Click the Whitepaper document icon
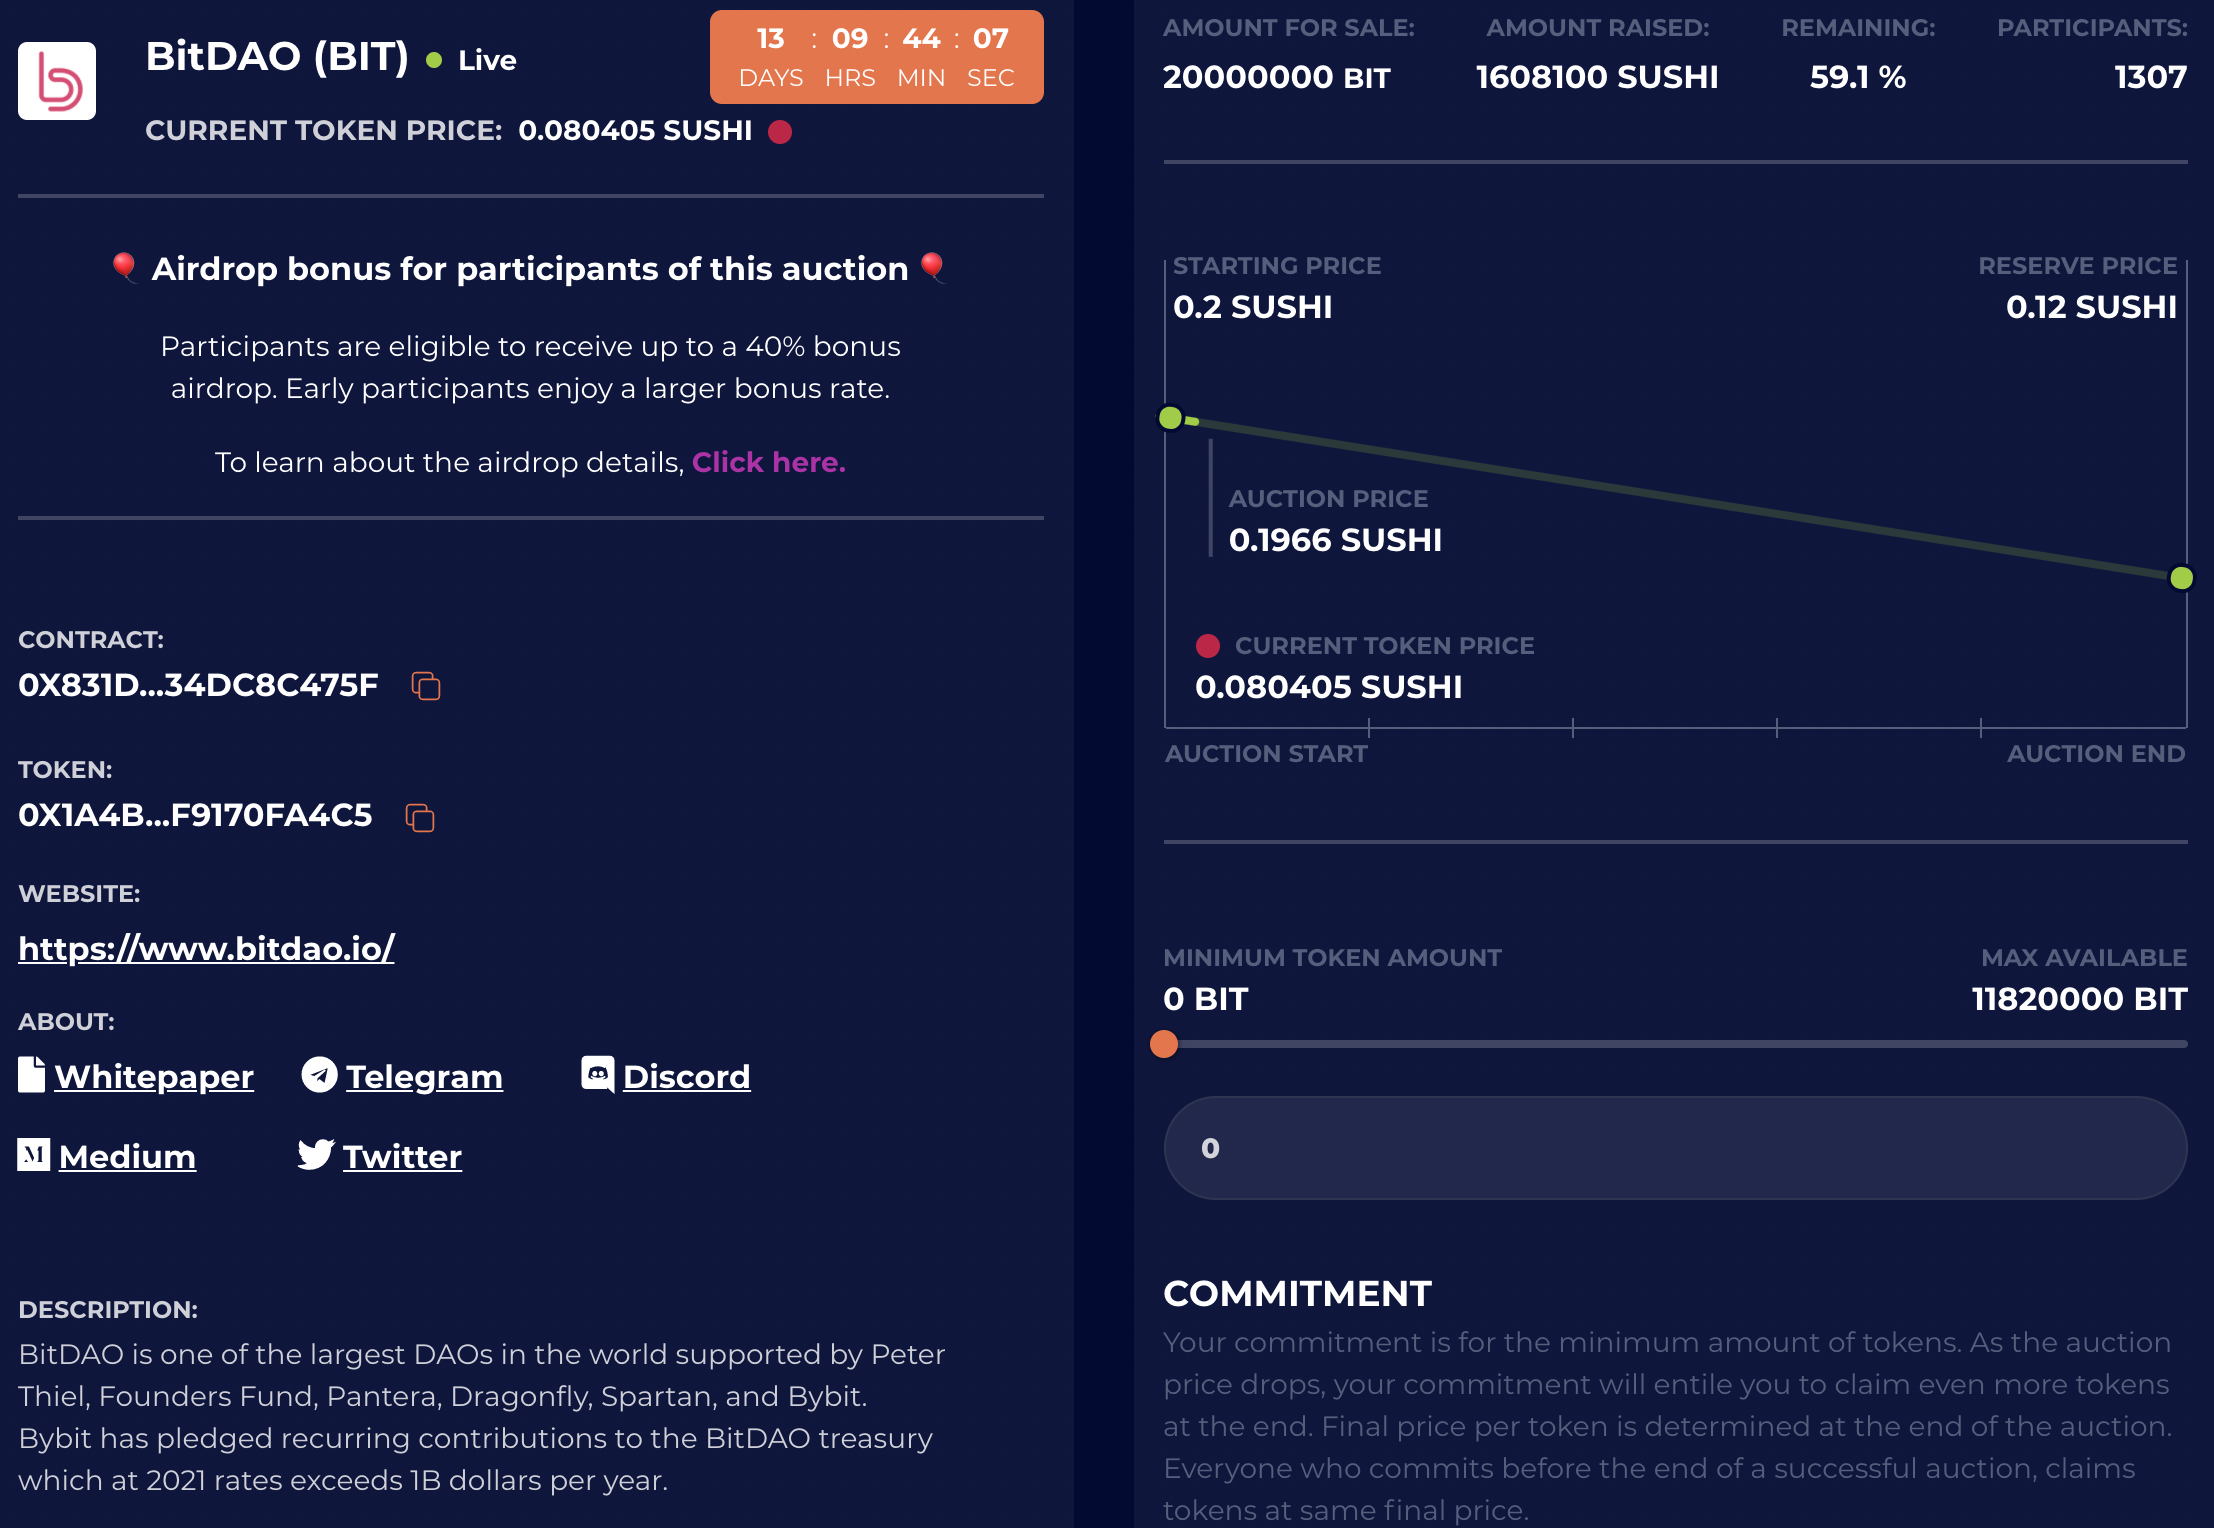The height and width of the screenshot is (1528, 2214). (32, 1075)
